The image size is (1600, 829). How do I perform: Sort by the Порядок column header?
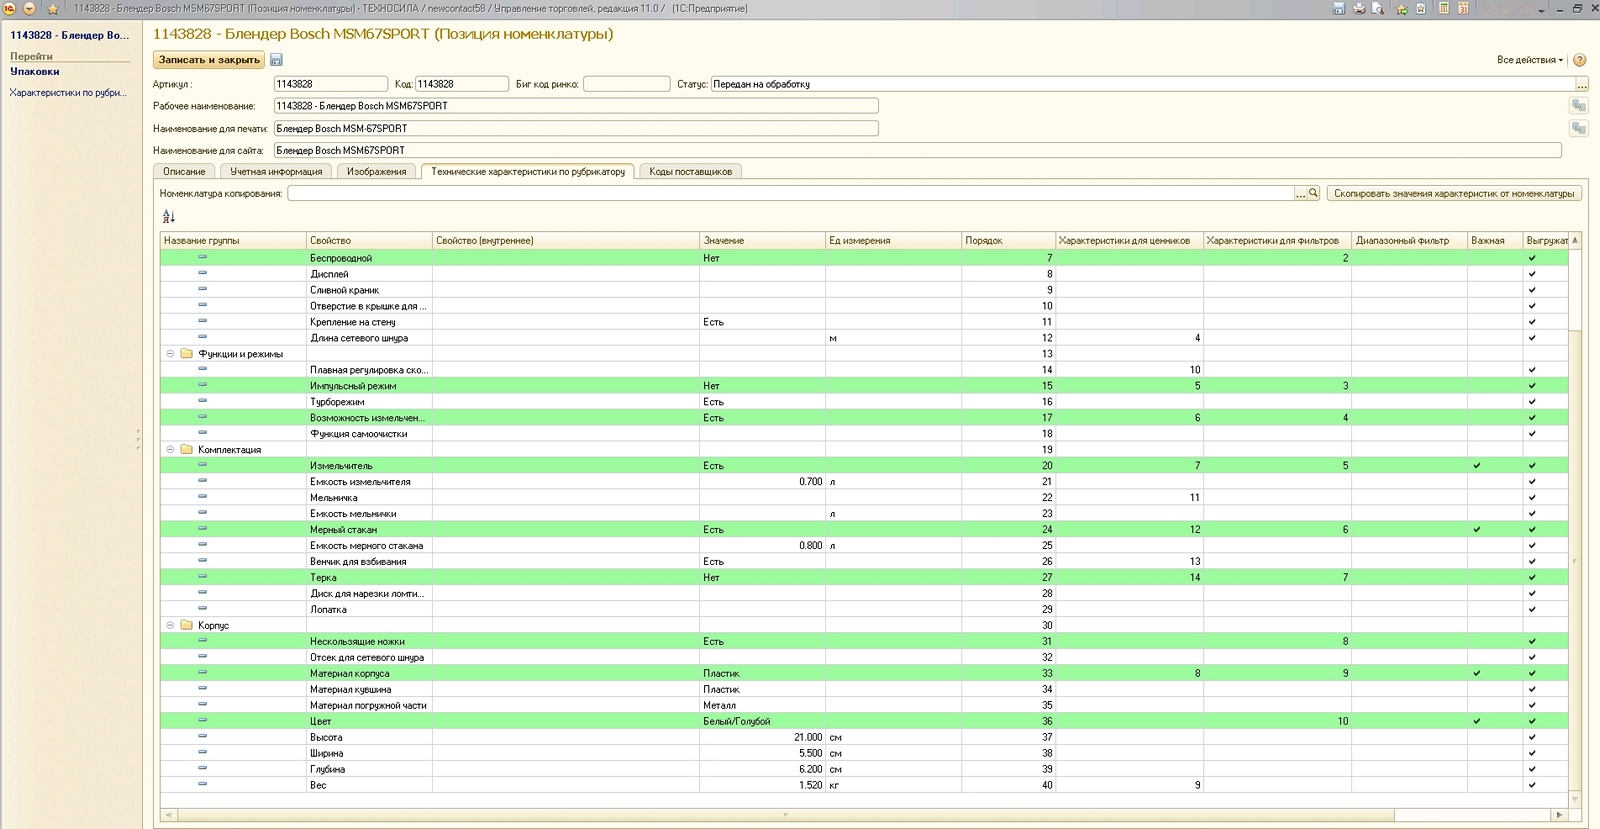click(1009, 241)
